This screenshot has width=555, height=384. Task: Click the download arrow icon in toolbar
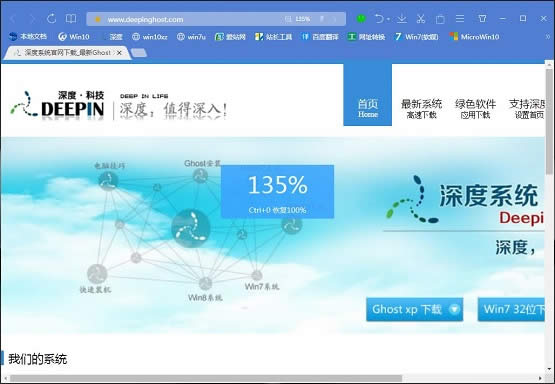(402, 18)
